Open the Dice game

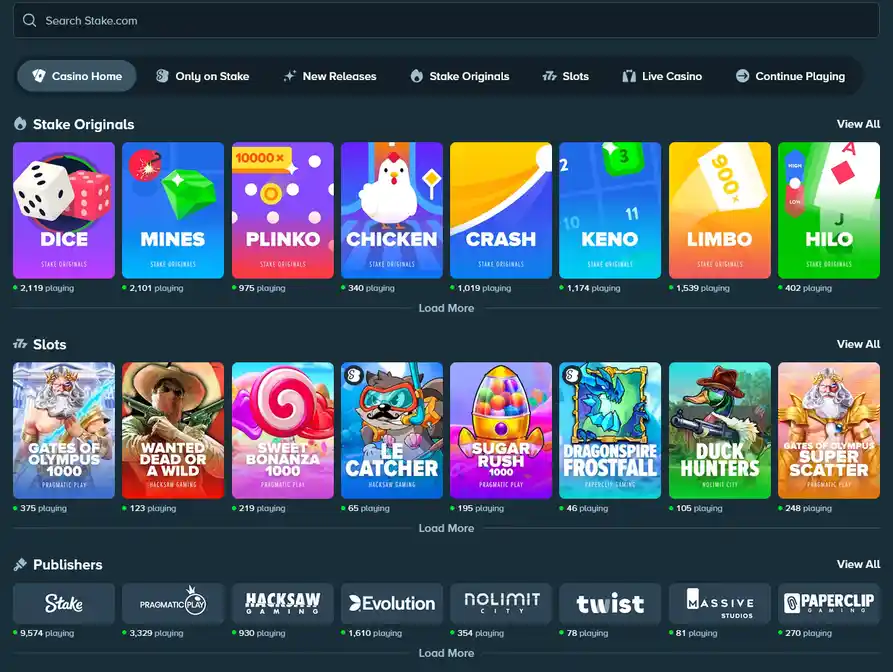coord(64,210)
